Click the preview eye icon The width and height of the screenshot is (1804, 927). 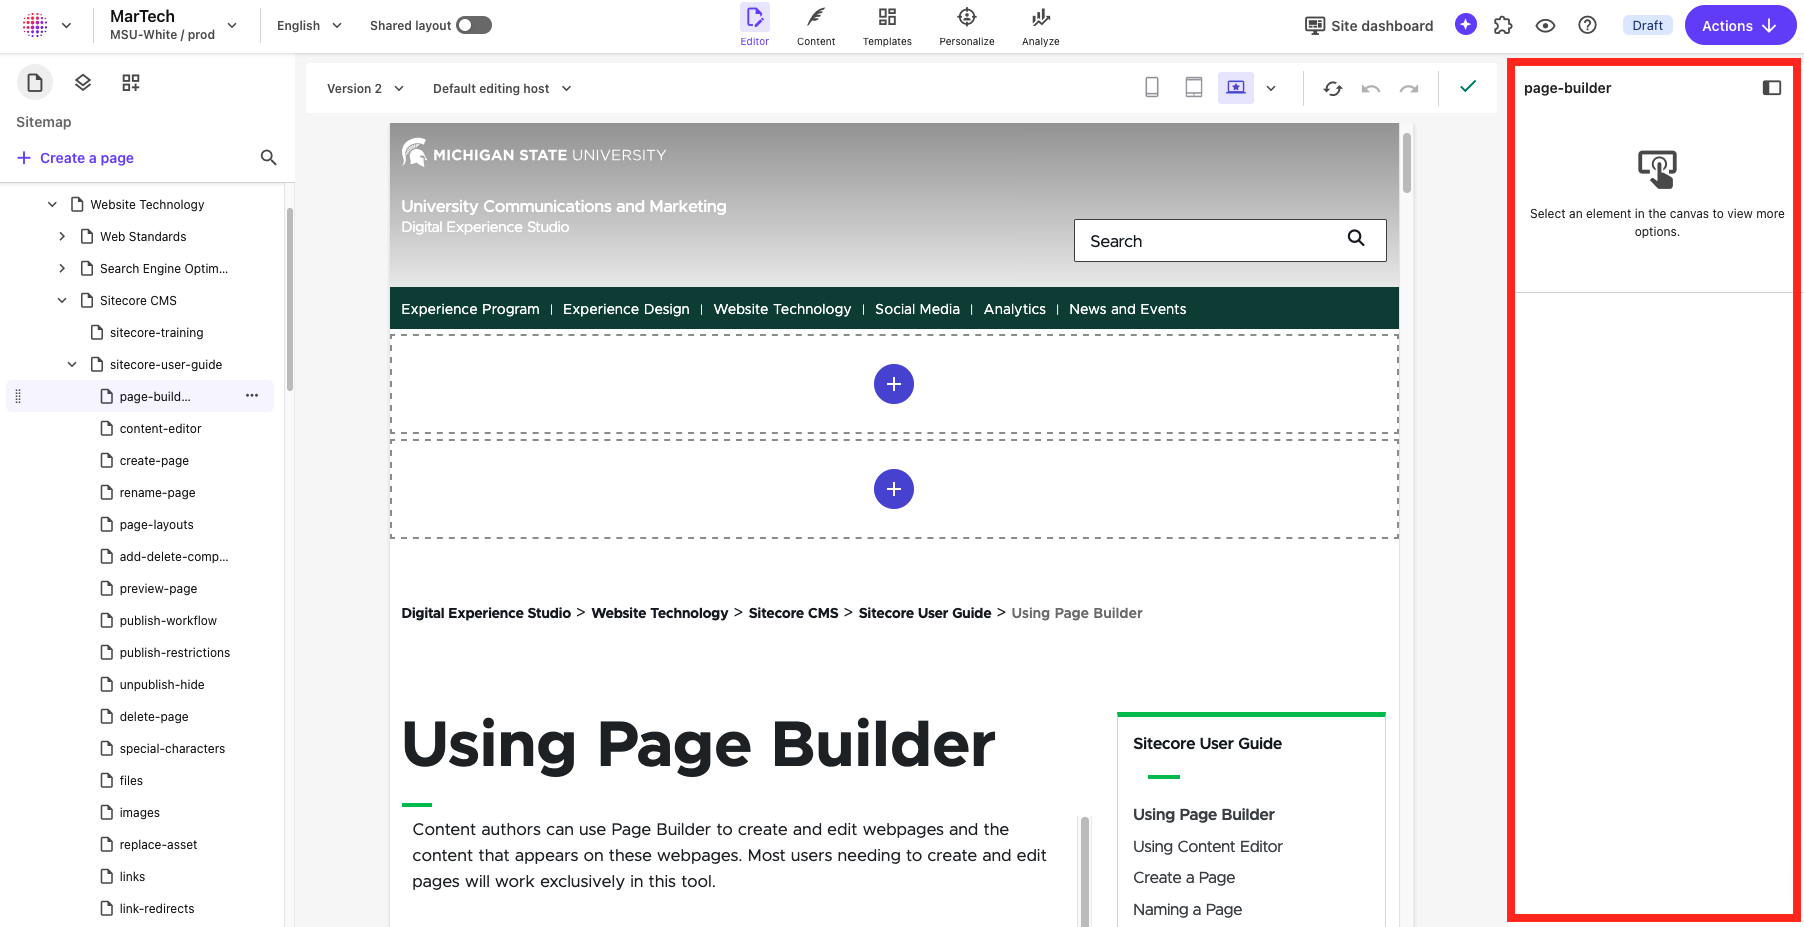click(x=1545, y=25)
